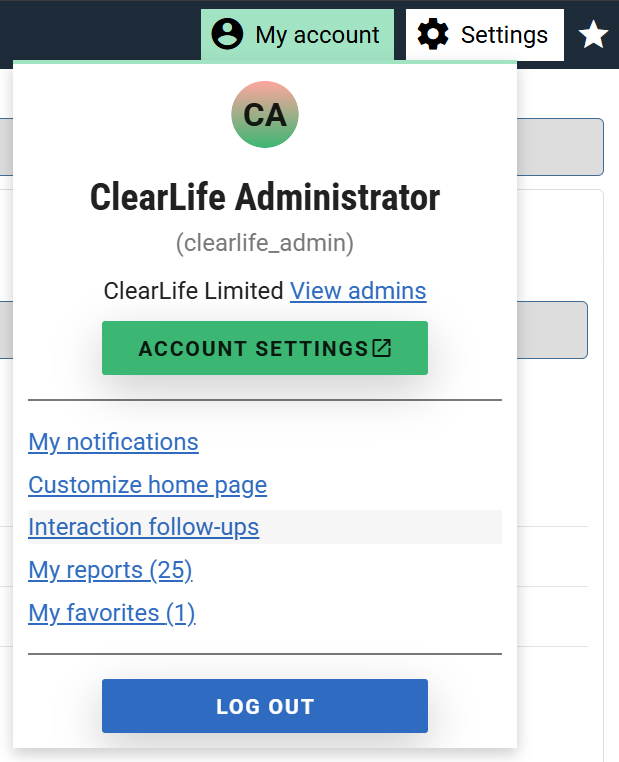Collapse the My account dropdown menu
This screenshot has width=619, height=762.
click(x=316, y=35)
